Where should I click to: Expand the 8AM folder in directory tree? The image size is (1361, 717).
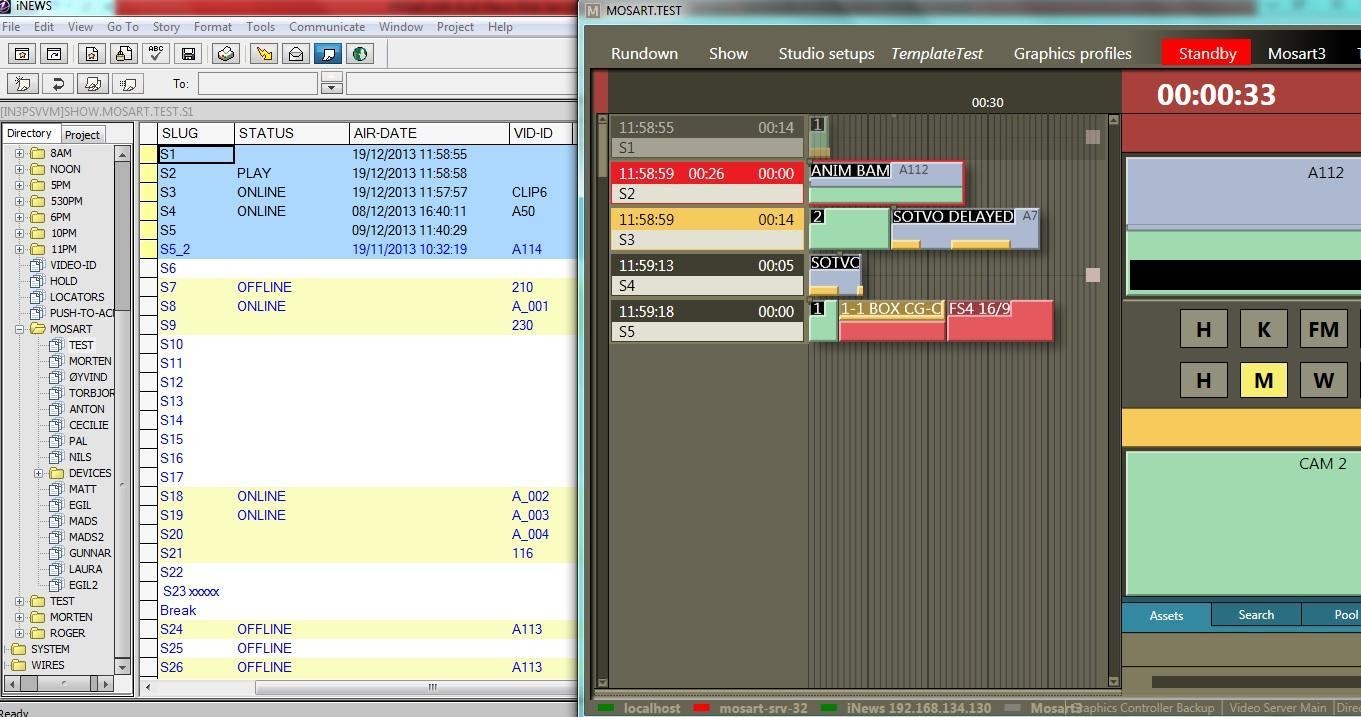click(x=19, y=153)
